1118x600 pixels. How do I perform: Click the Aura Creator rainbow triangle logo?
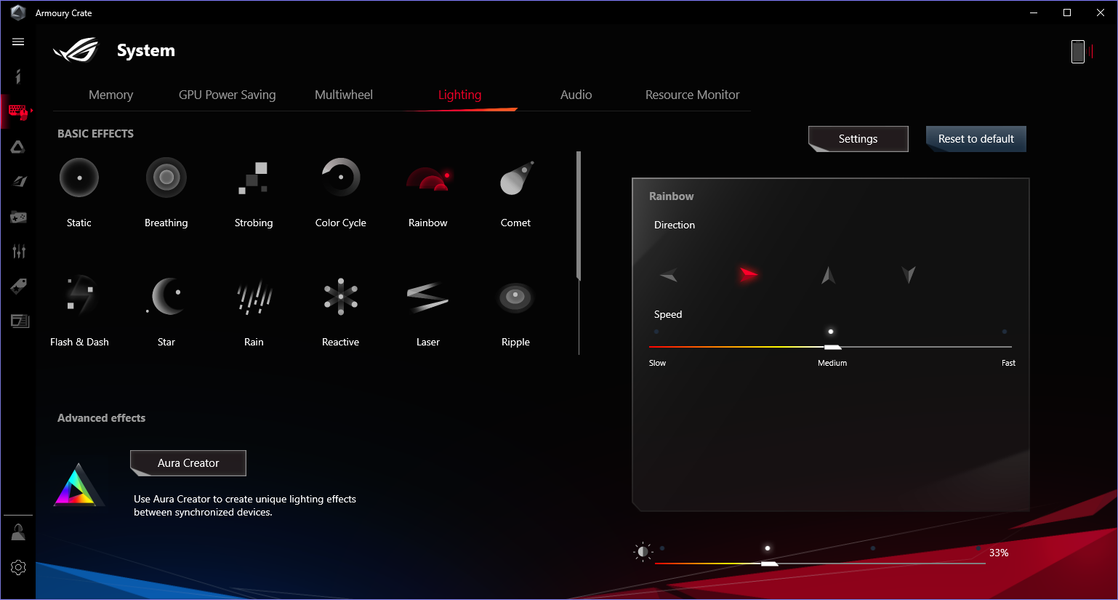tap(76, 485)
